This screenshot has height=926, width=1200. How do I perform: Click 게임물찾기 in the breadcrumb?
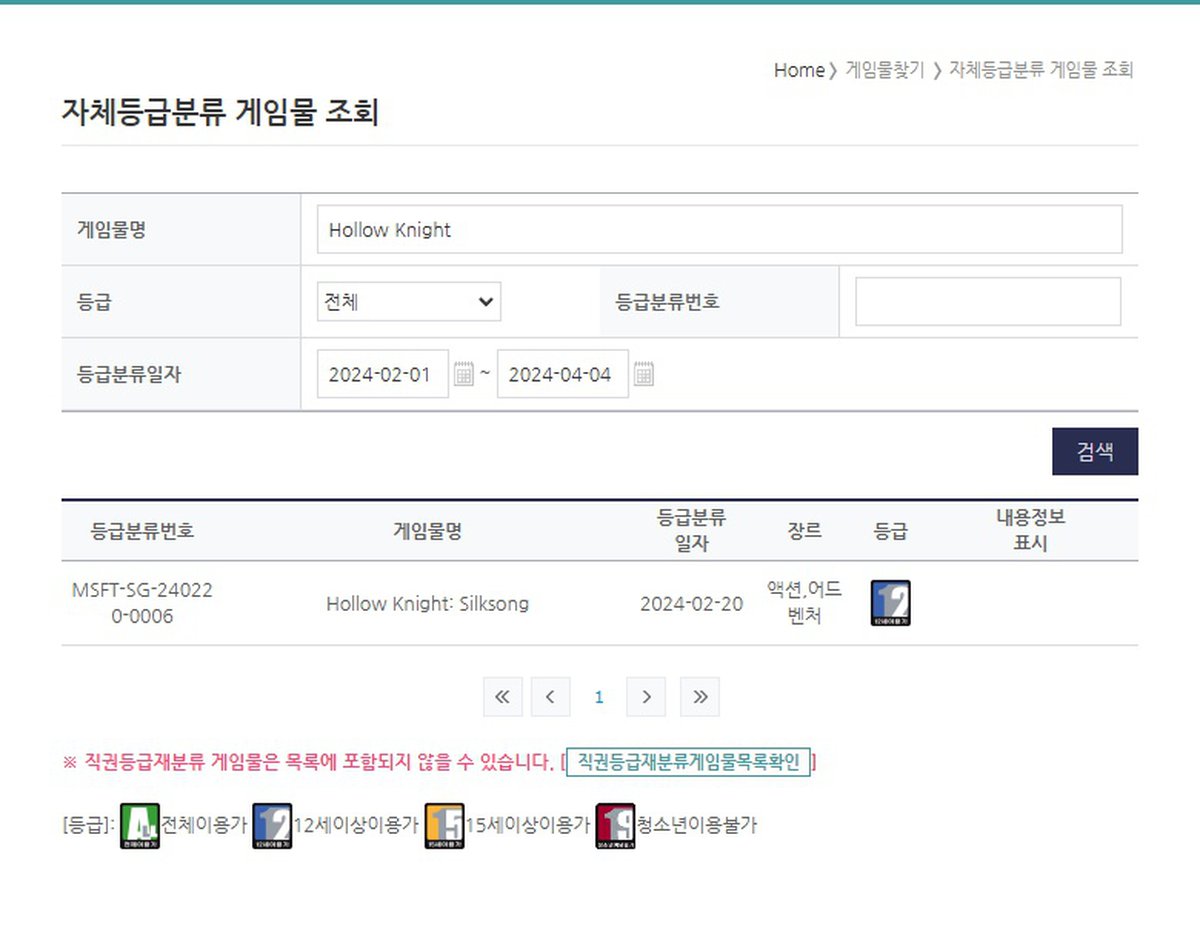(885, 70)
